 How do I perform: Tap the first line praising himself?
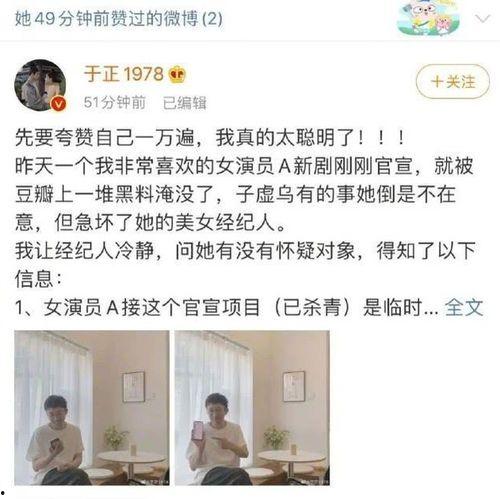211,137
